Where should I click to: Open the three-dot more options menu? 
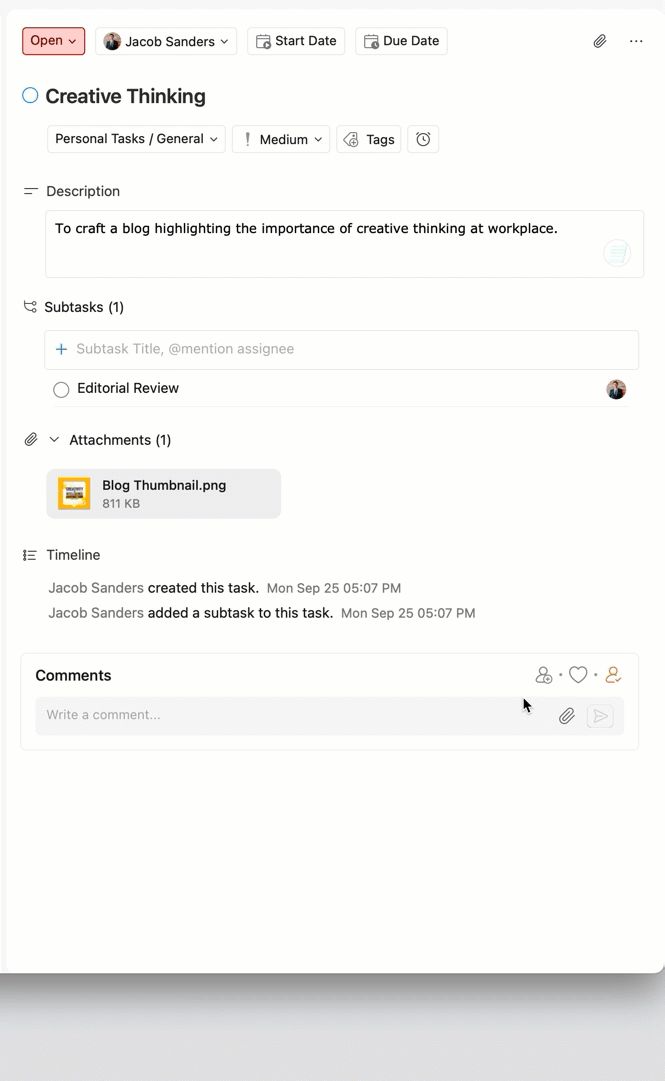636,41
